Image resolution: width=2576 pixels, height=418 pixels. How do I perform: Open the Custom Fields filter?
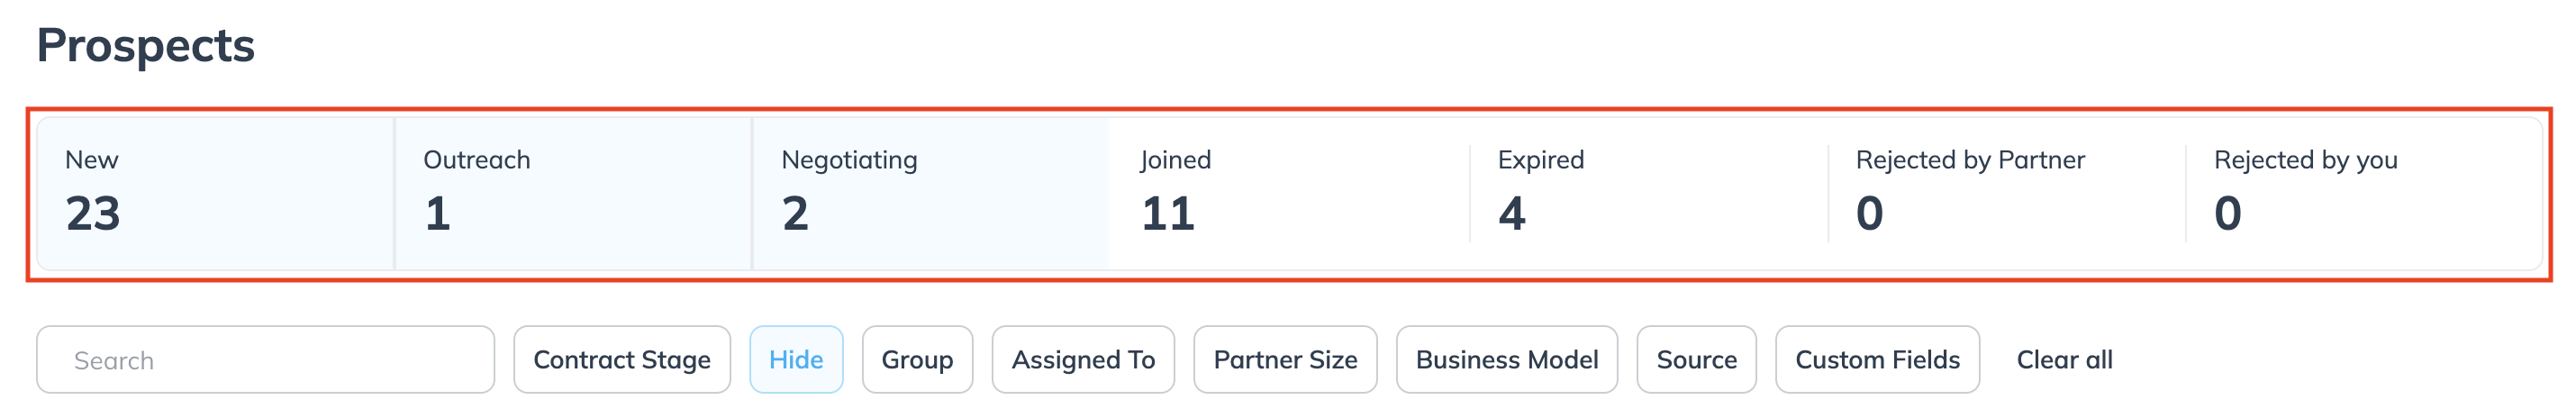(x=1876, y=360)
